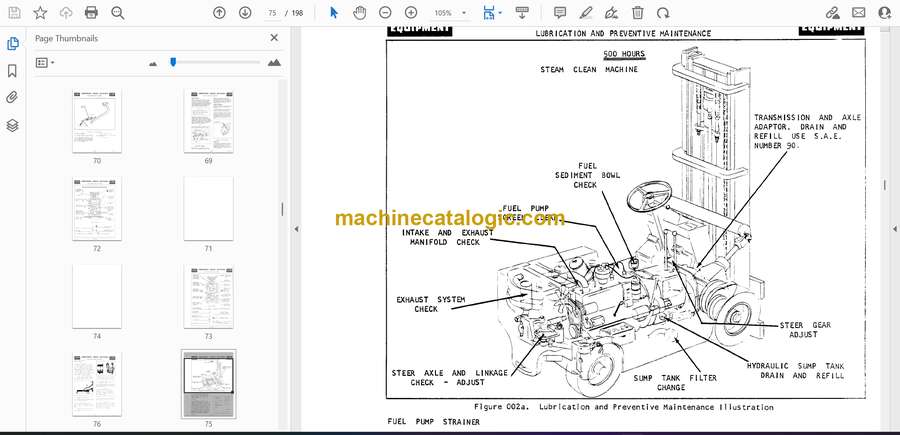
Task: Select the current page 75 thumbnail
Action: click(x=208, y=384)
